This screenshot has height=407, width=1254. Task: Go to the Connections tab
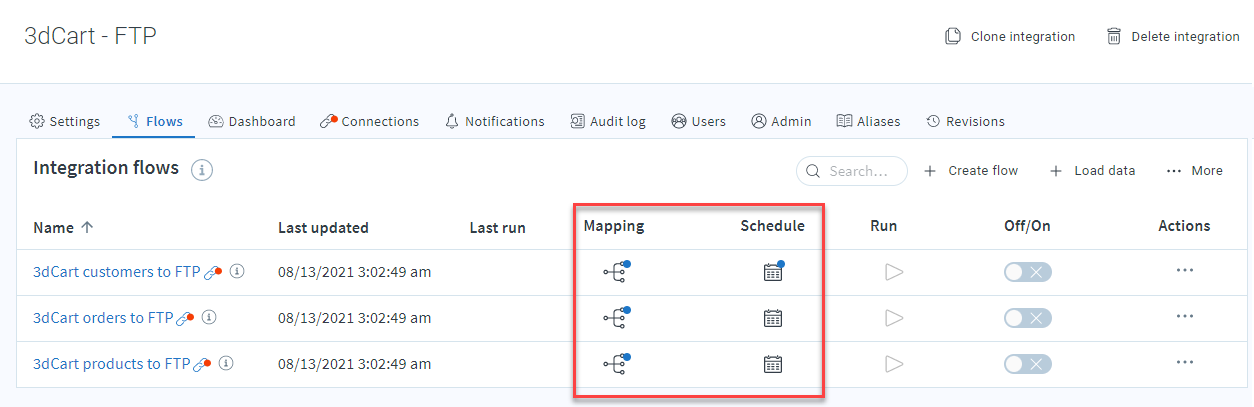point(369,121)
